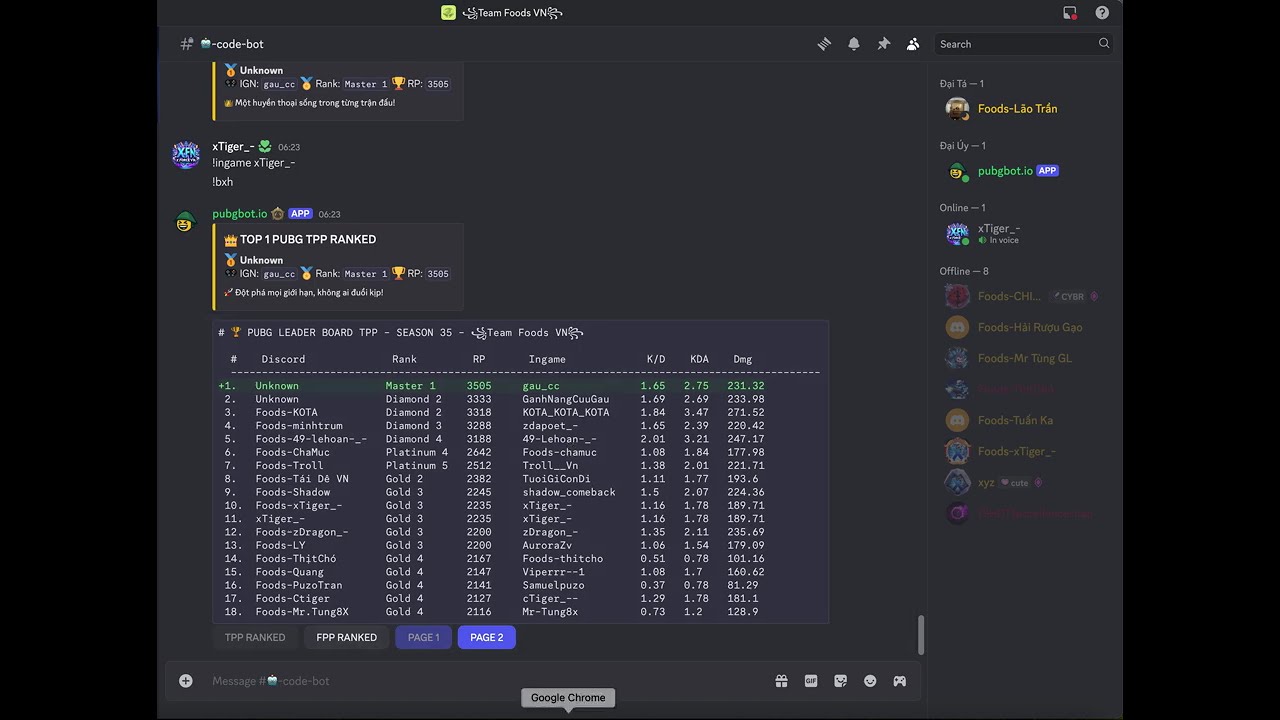Image resolution: width=1280 pixels, height=720 pixels.
Task: Open the Help question mark icon
Action: [1102, 13]
